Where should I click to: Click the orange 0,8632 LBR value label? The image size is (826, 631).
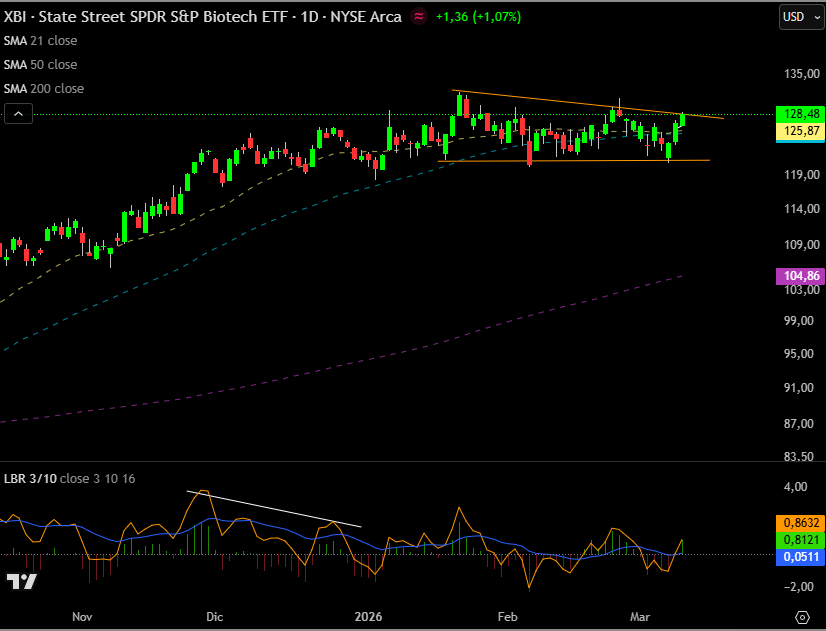(798, 522)
